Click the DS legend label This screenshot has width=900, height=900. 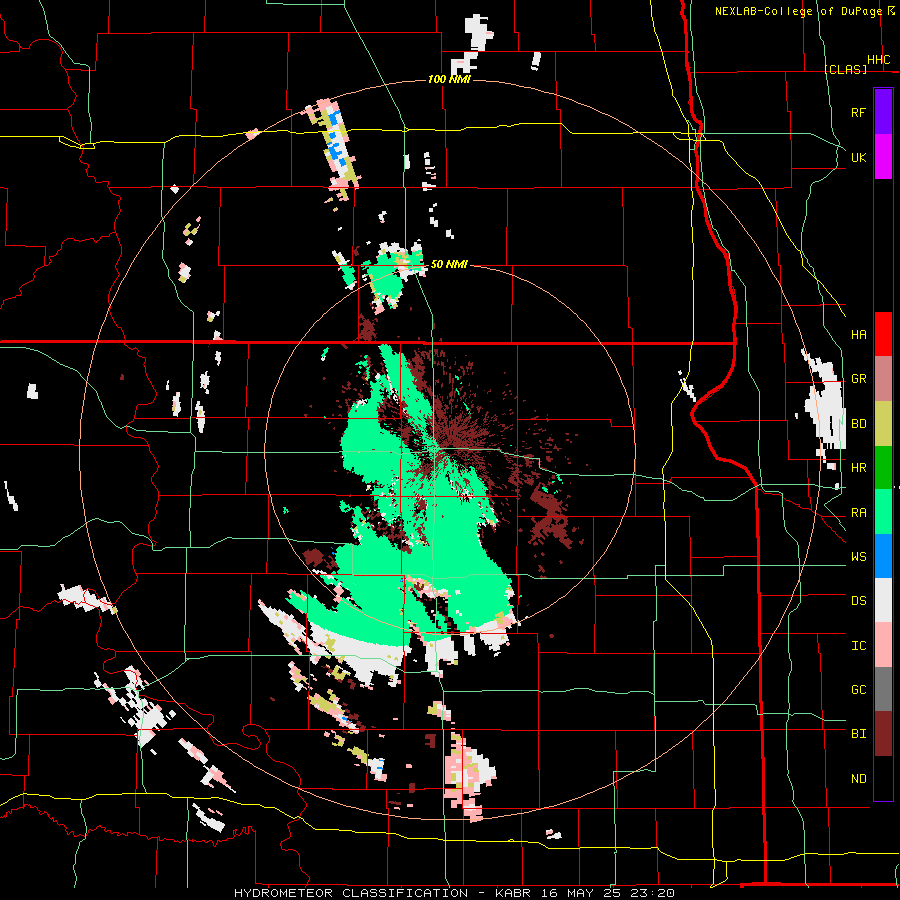pos(858,601)
